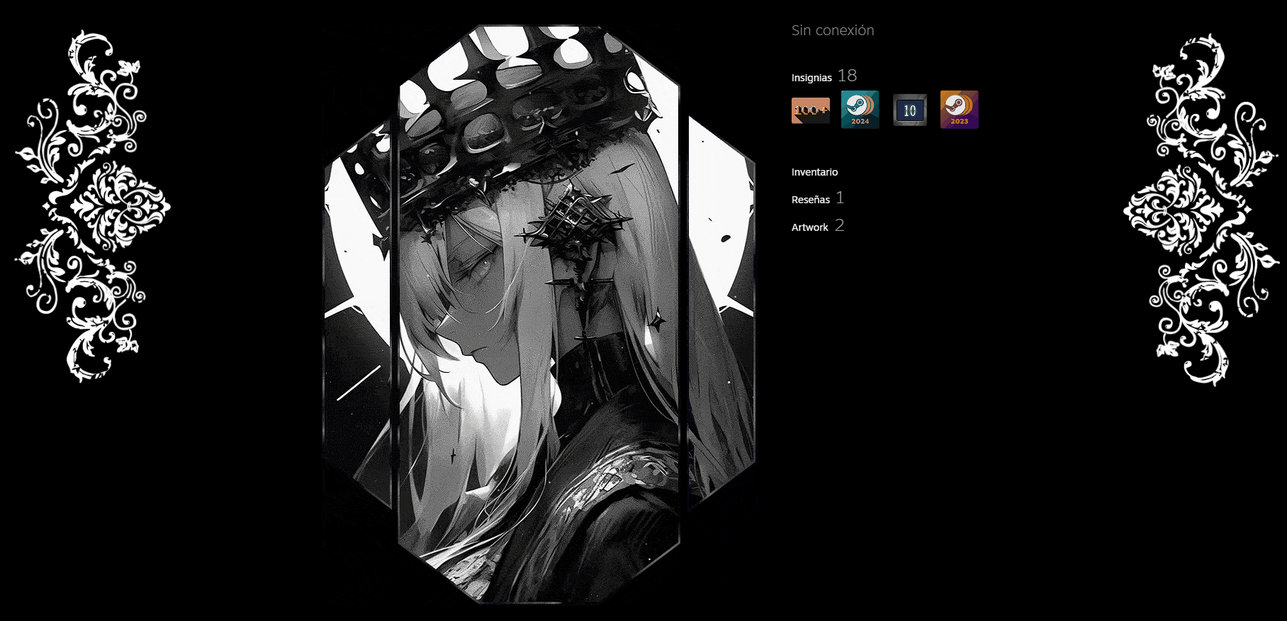Image resolution: width=1287 pixels, height=621 pixels.
Task: Click the badge count number 18
Action: tap(847, 75)
